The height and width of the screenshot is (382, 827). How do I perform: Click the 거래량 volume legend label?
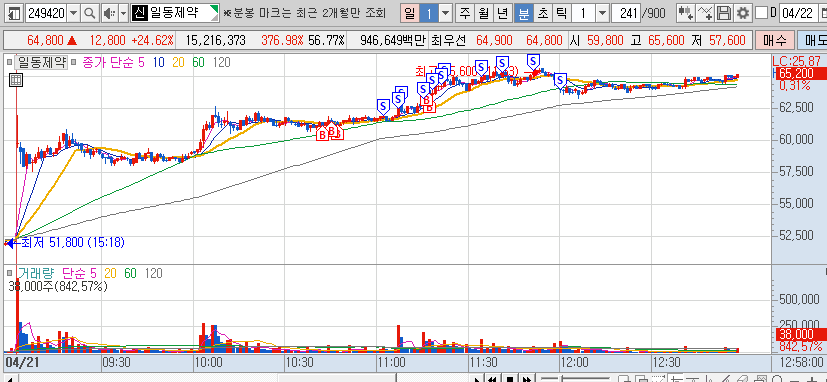[35, 273]
